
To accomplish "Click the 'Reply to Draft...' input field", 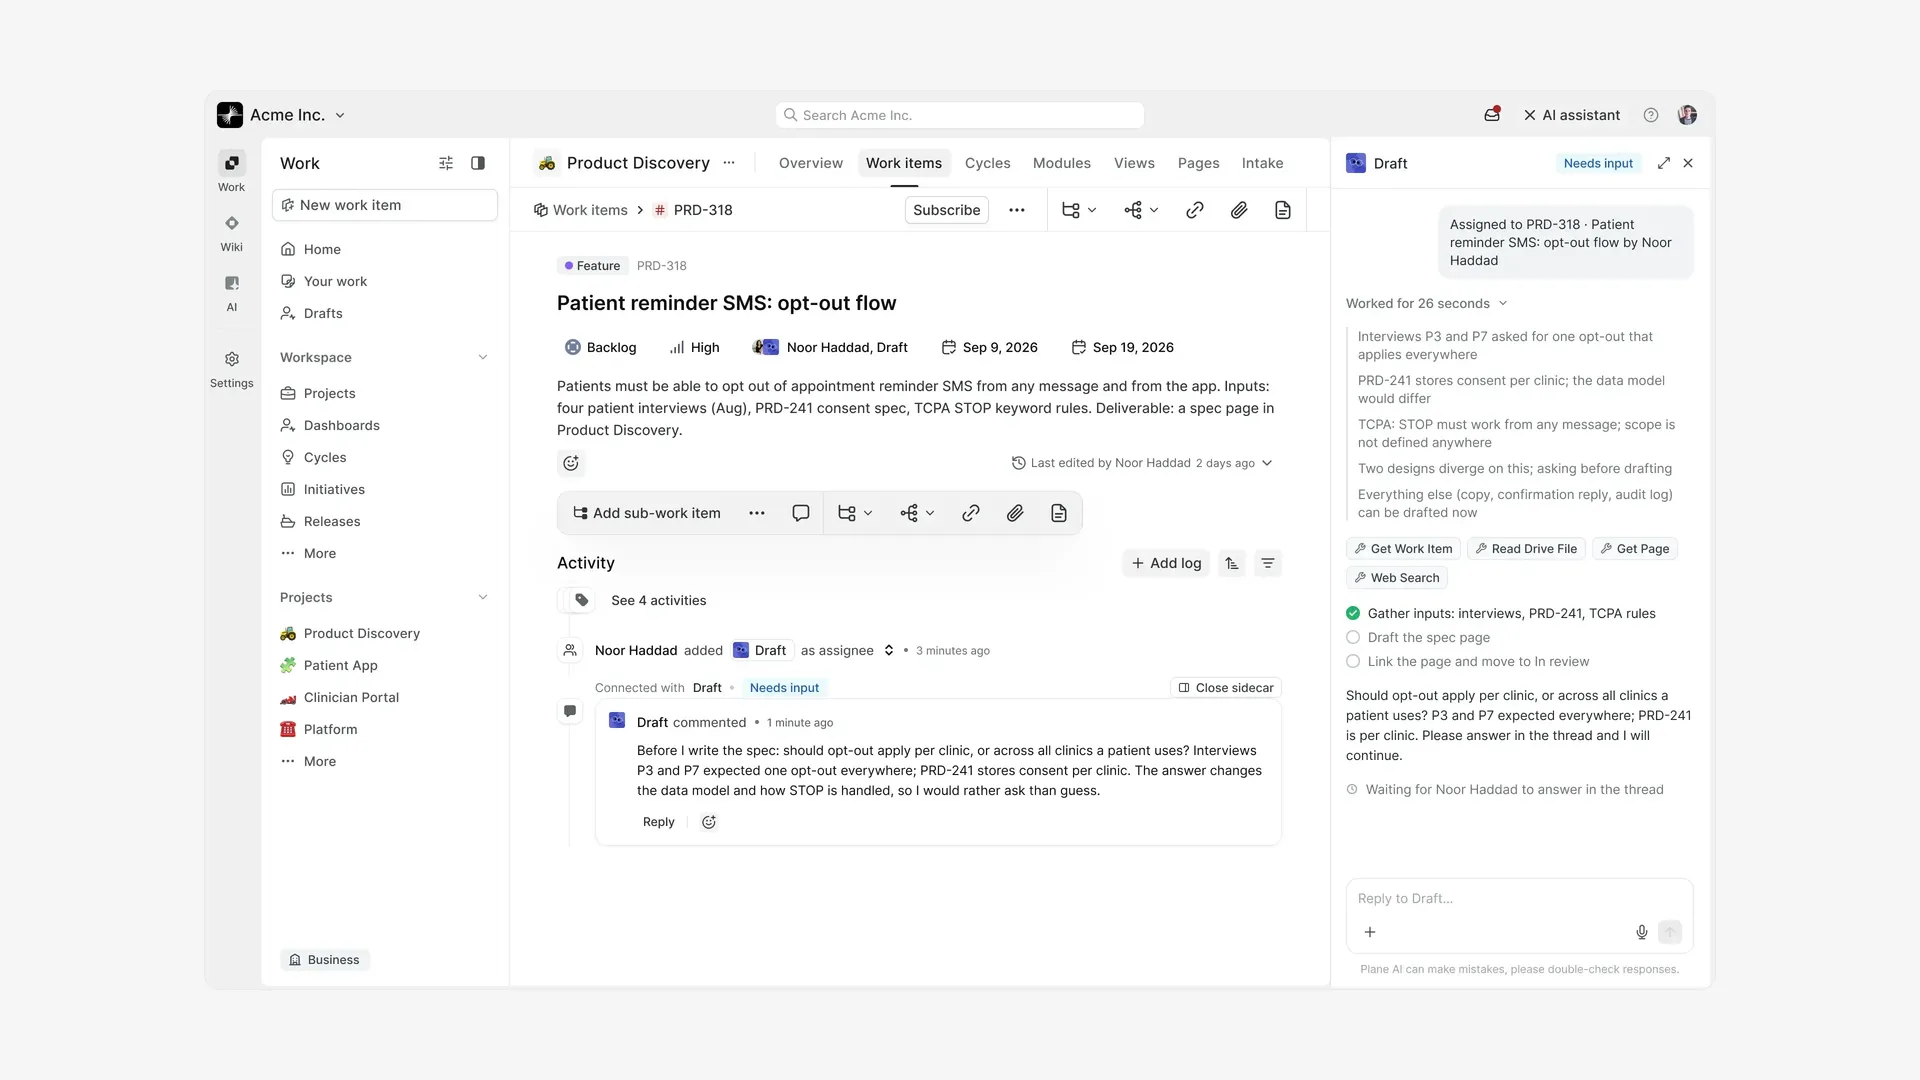I will [x=1519, y=899].
